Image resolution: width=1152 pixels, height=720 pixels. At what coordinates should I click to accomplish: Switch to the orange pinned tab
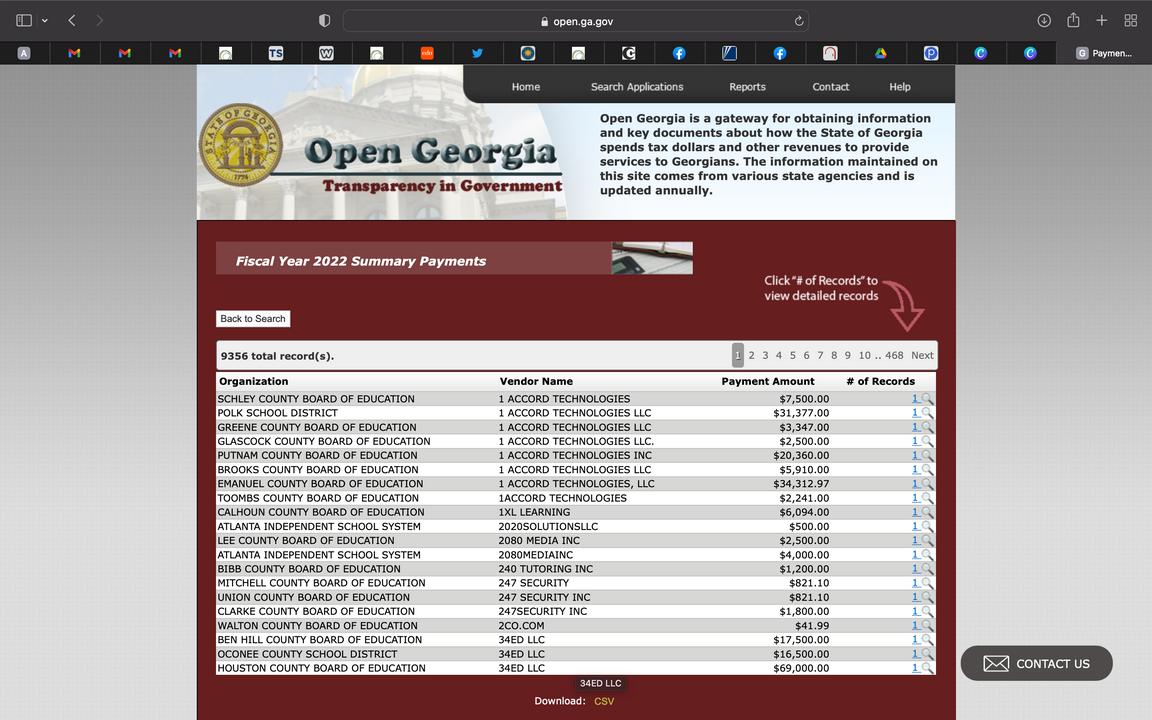(427, 53)
